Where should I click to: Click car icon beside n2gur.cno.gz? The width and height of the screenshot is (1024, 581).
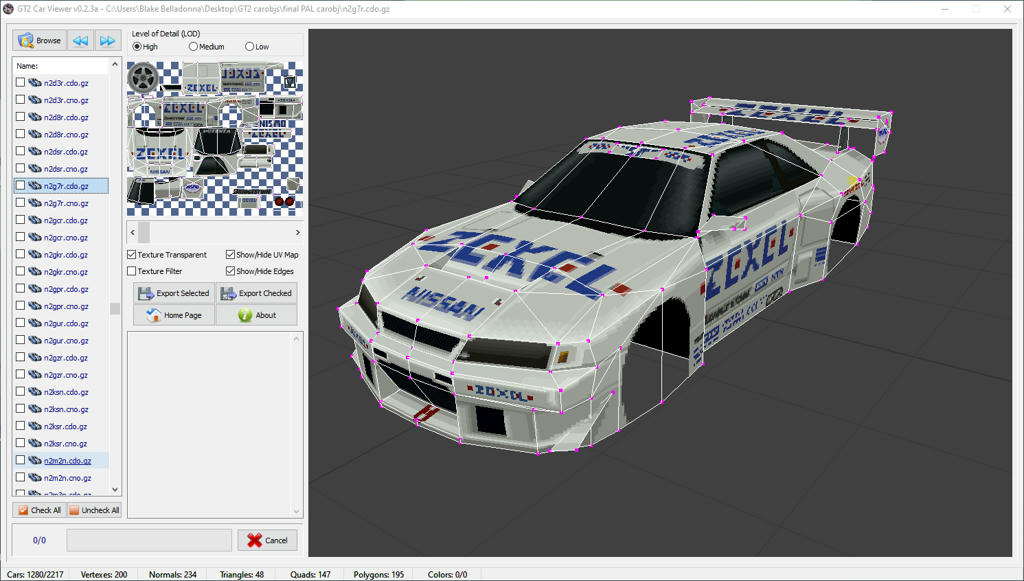tap(35, 340)
